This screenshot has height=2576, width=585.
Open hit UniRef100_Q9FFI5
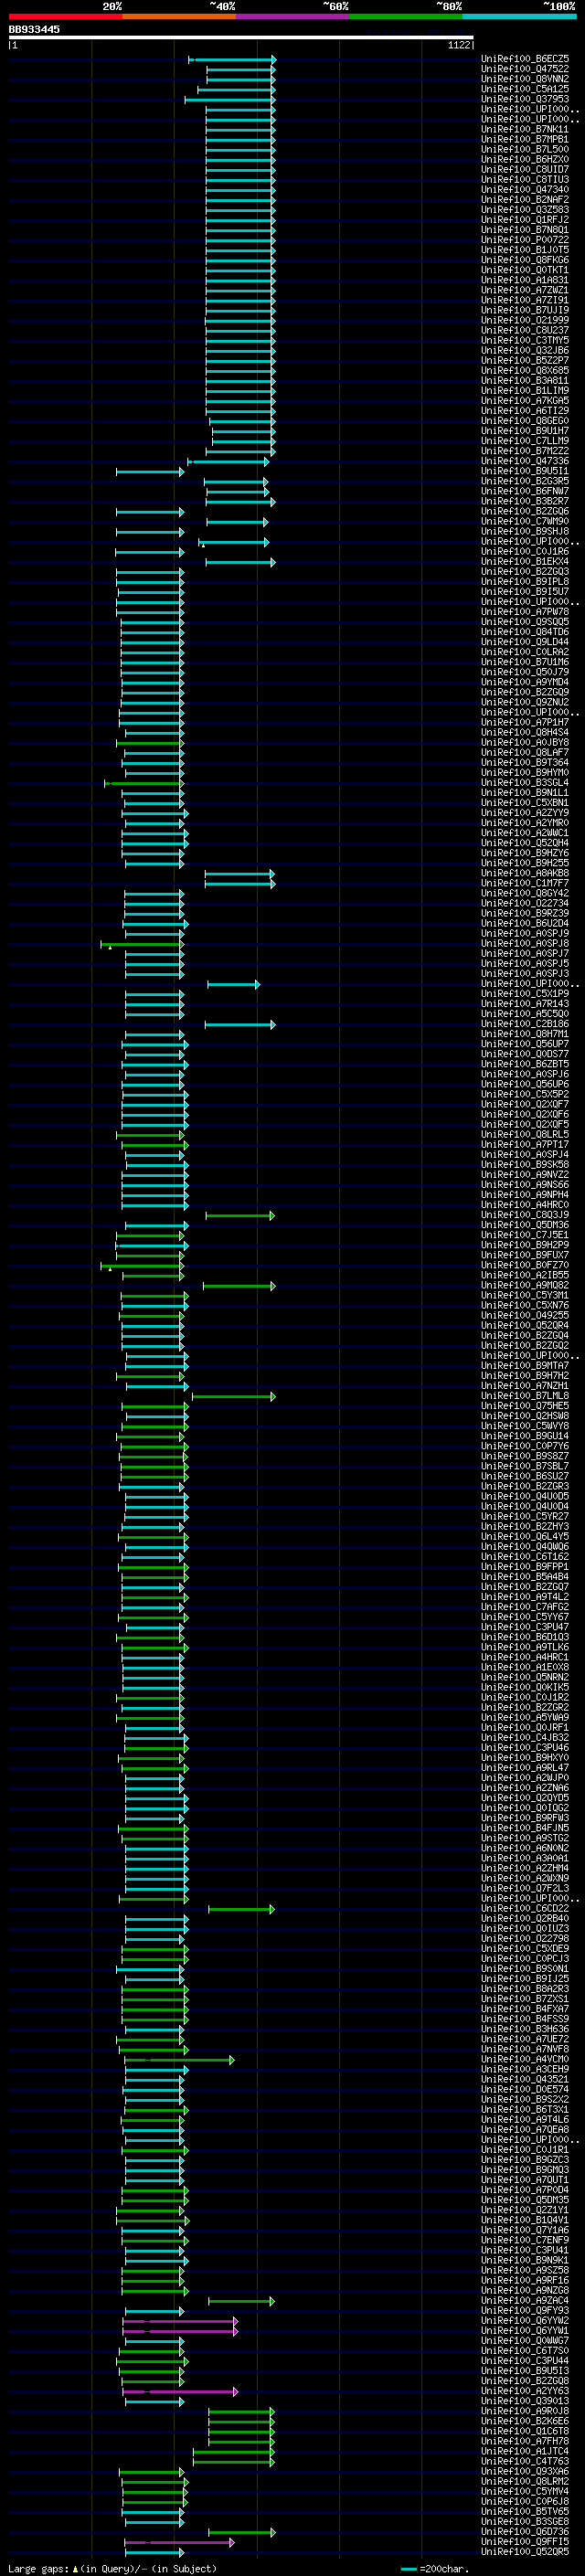pos(525,2541)
